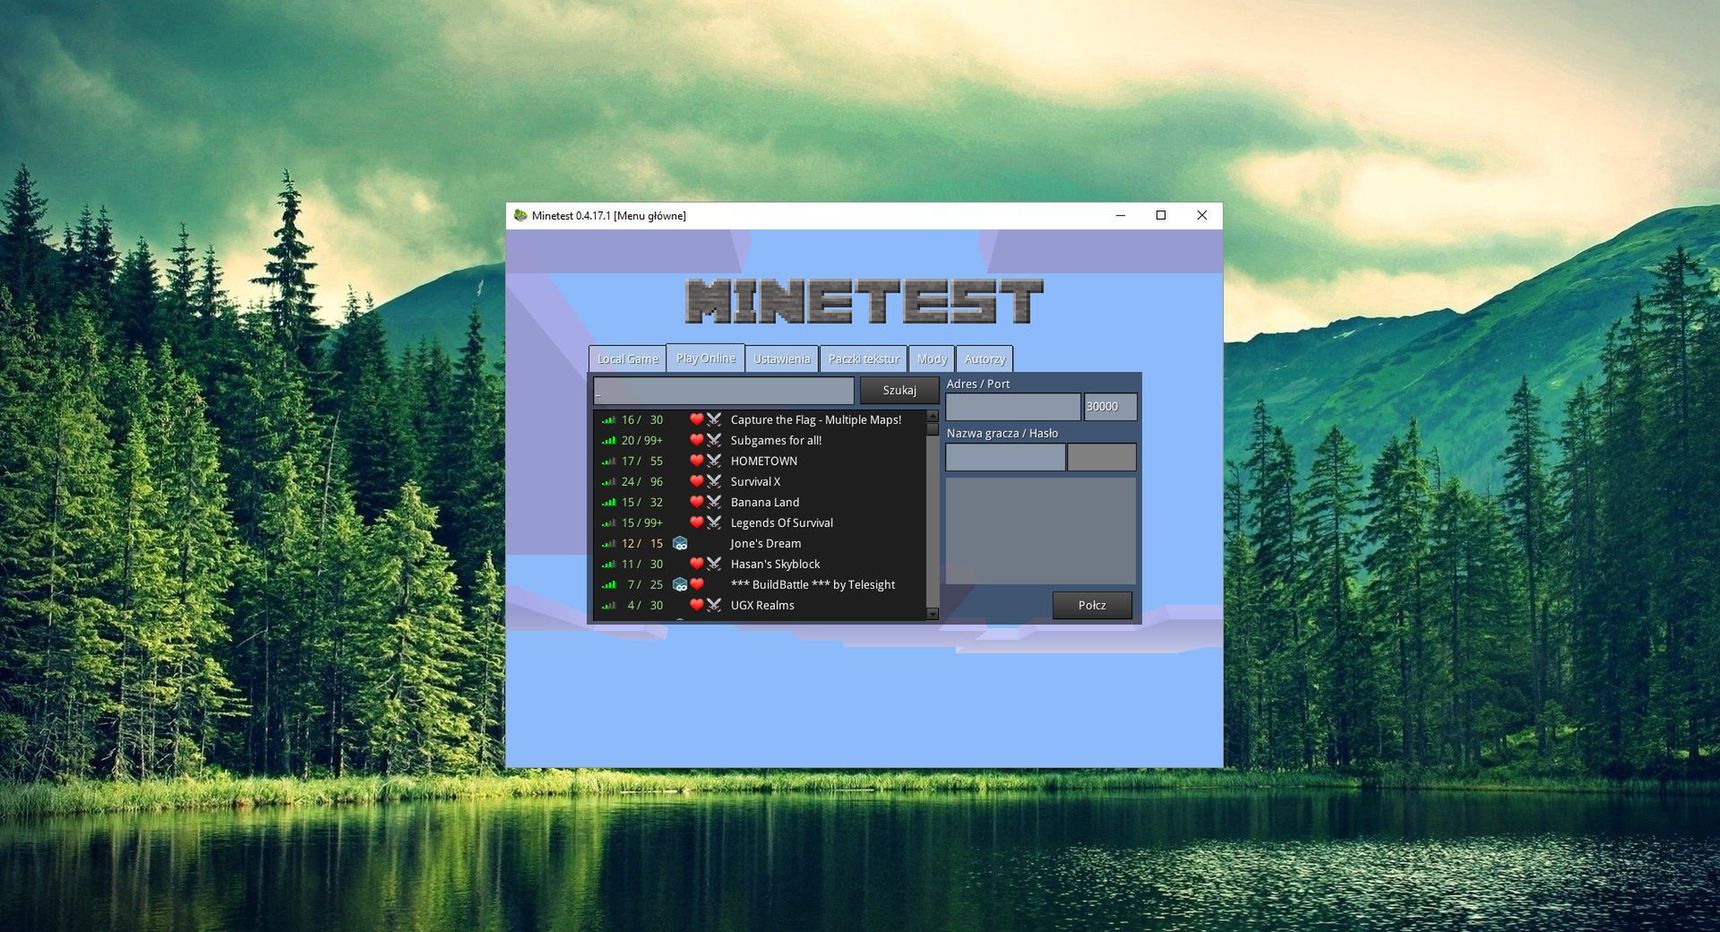1720x932 pixels.
Task: Click the signal bars icon on Subgames for all! row
Action: click(x=608, y=441)
